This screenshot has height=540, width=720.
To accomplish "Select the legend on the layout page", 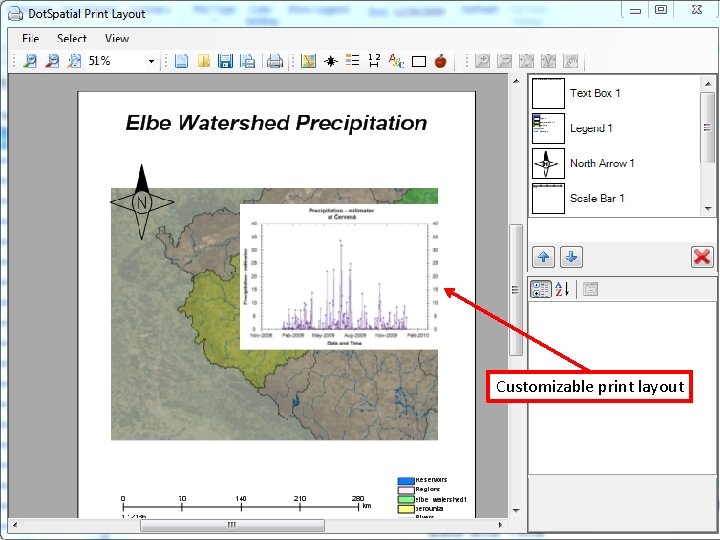I will click(432, 498).
